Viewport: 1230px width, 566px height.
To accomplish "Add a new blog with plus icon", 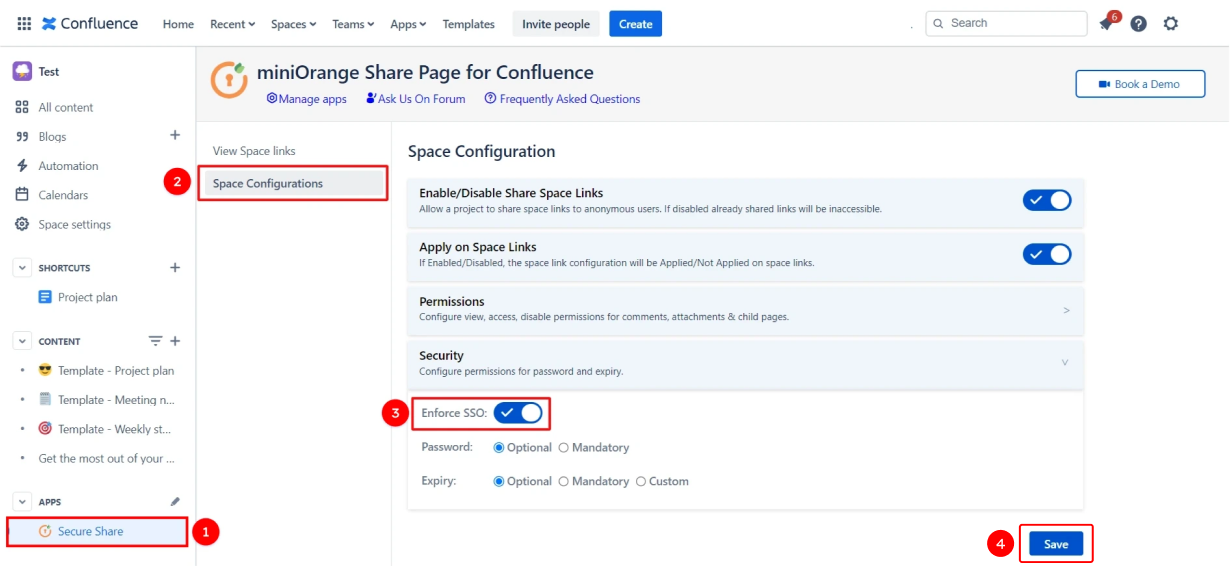I will click(x=175, y=135).
